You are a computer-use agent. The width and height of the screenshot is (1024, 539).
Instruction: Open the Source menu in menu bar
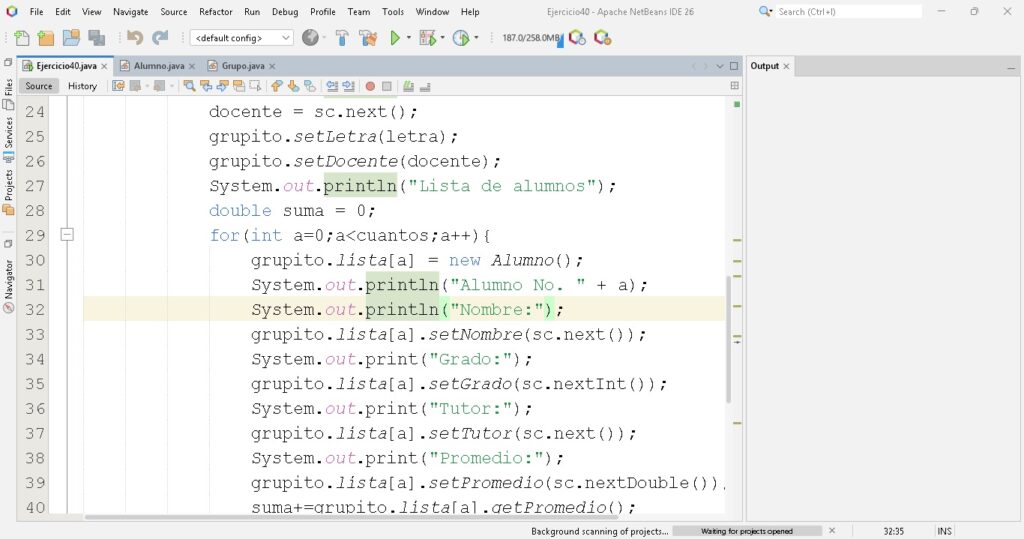tap(174, 12)
